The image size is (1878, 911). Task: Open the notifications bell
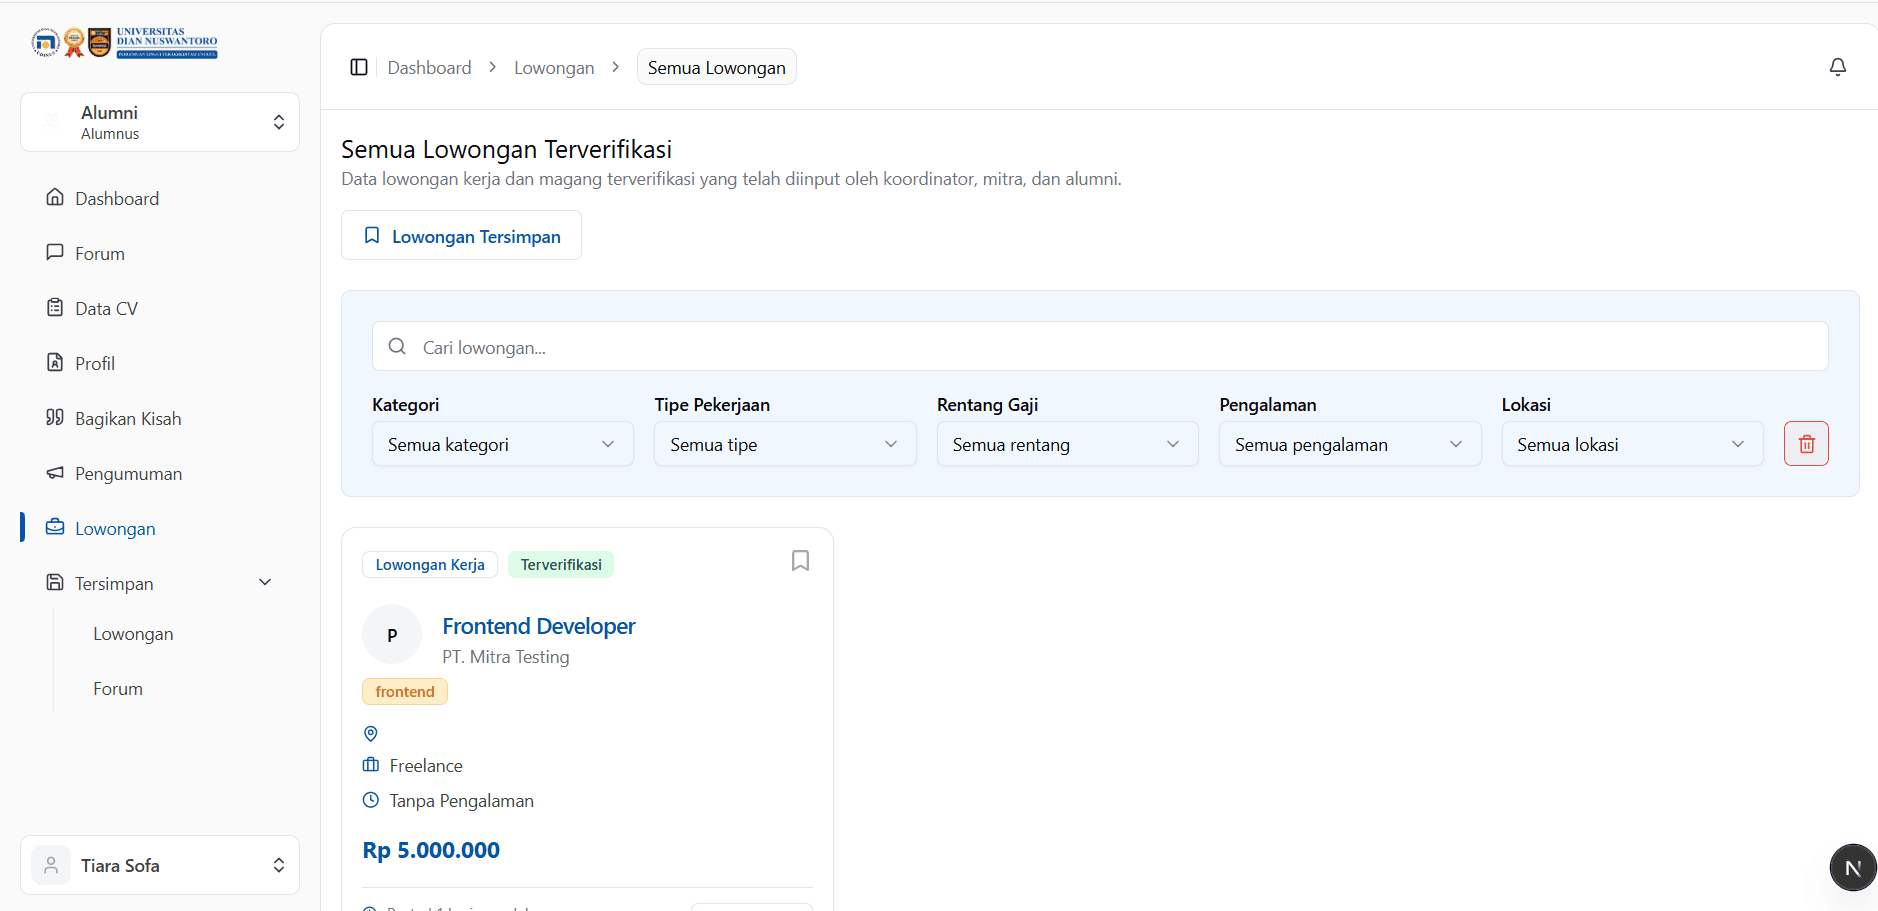coord(1837,67)
